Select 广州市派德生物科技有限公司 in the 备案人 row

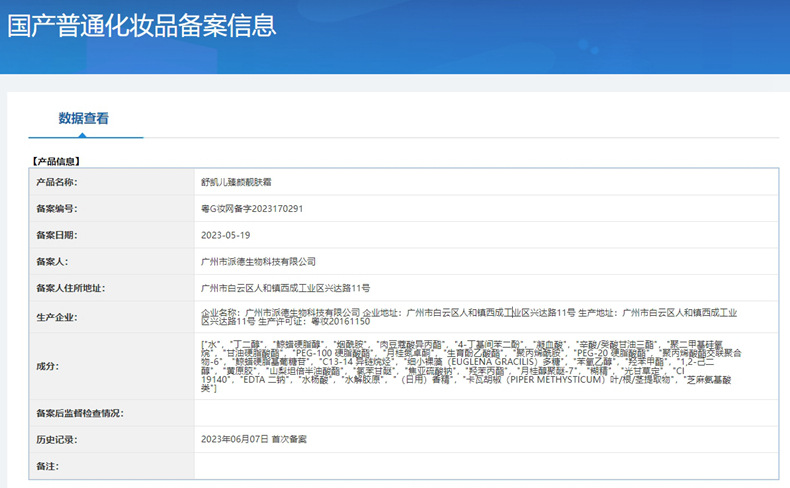(x=258, y=262)
